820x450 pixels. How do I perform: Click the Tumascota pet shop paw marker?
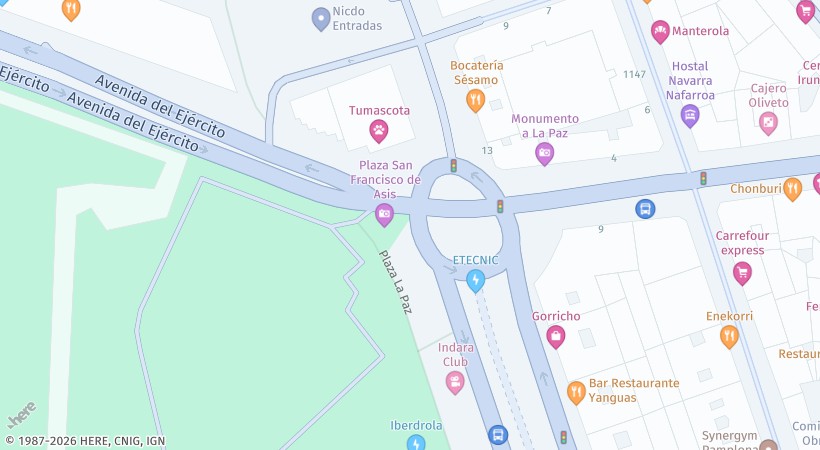379,131
